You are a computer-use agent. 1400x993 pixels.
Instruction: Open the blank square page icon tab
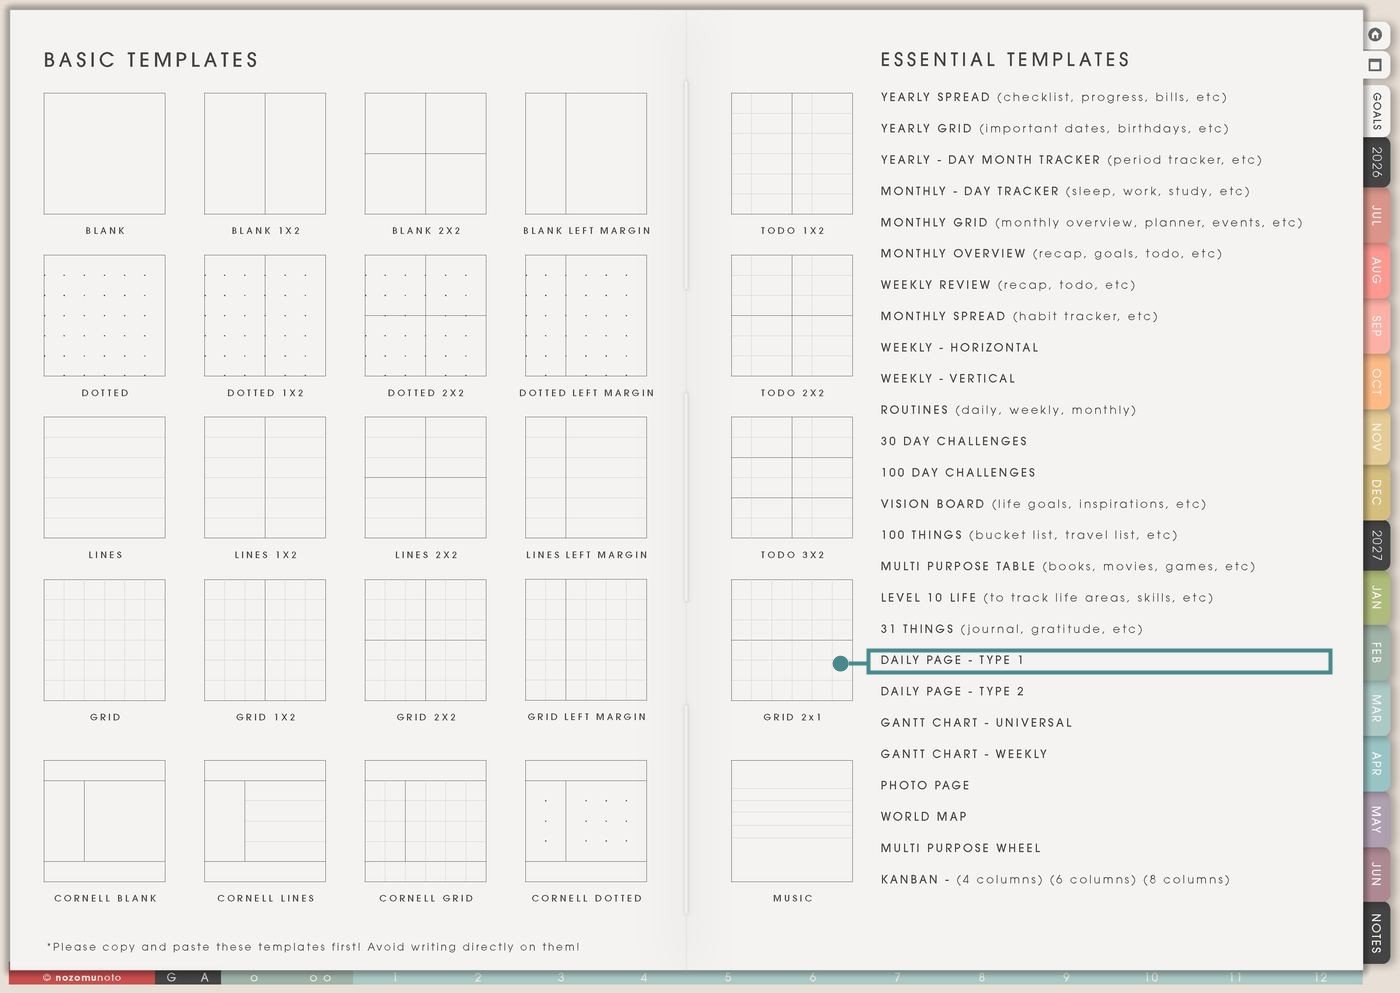point(1376,65)
